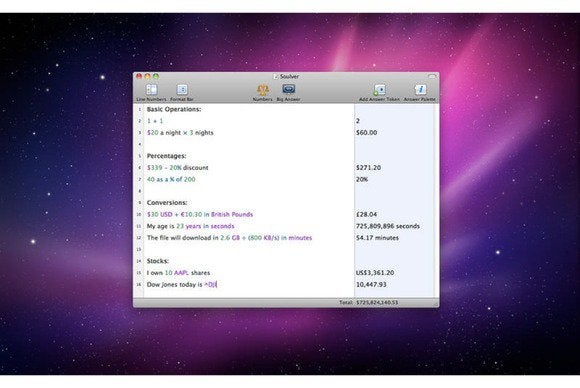Click the 'My age is 23 years in seconds' line
This screenshot has width=580, height=388.
tap(190, 226)
